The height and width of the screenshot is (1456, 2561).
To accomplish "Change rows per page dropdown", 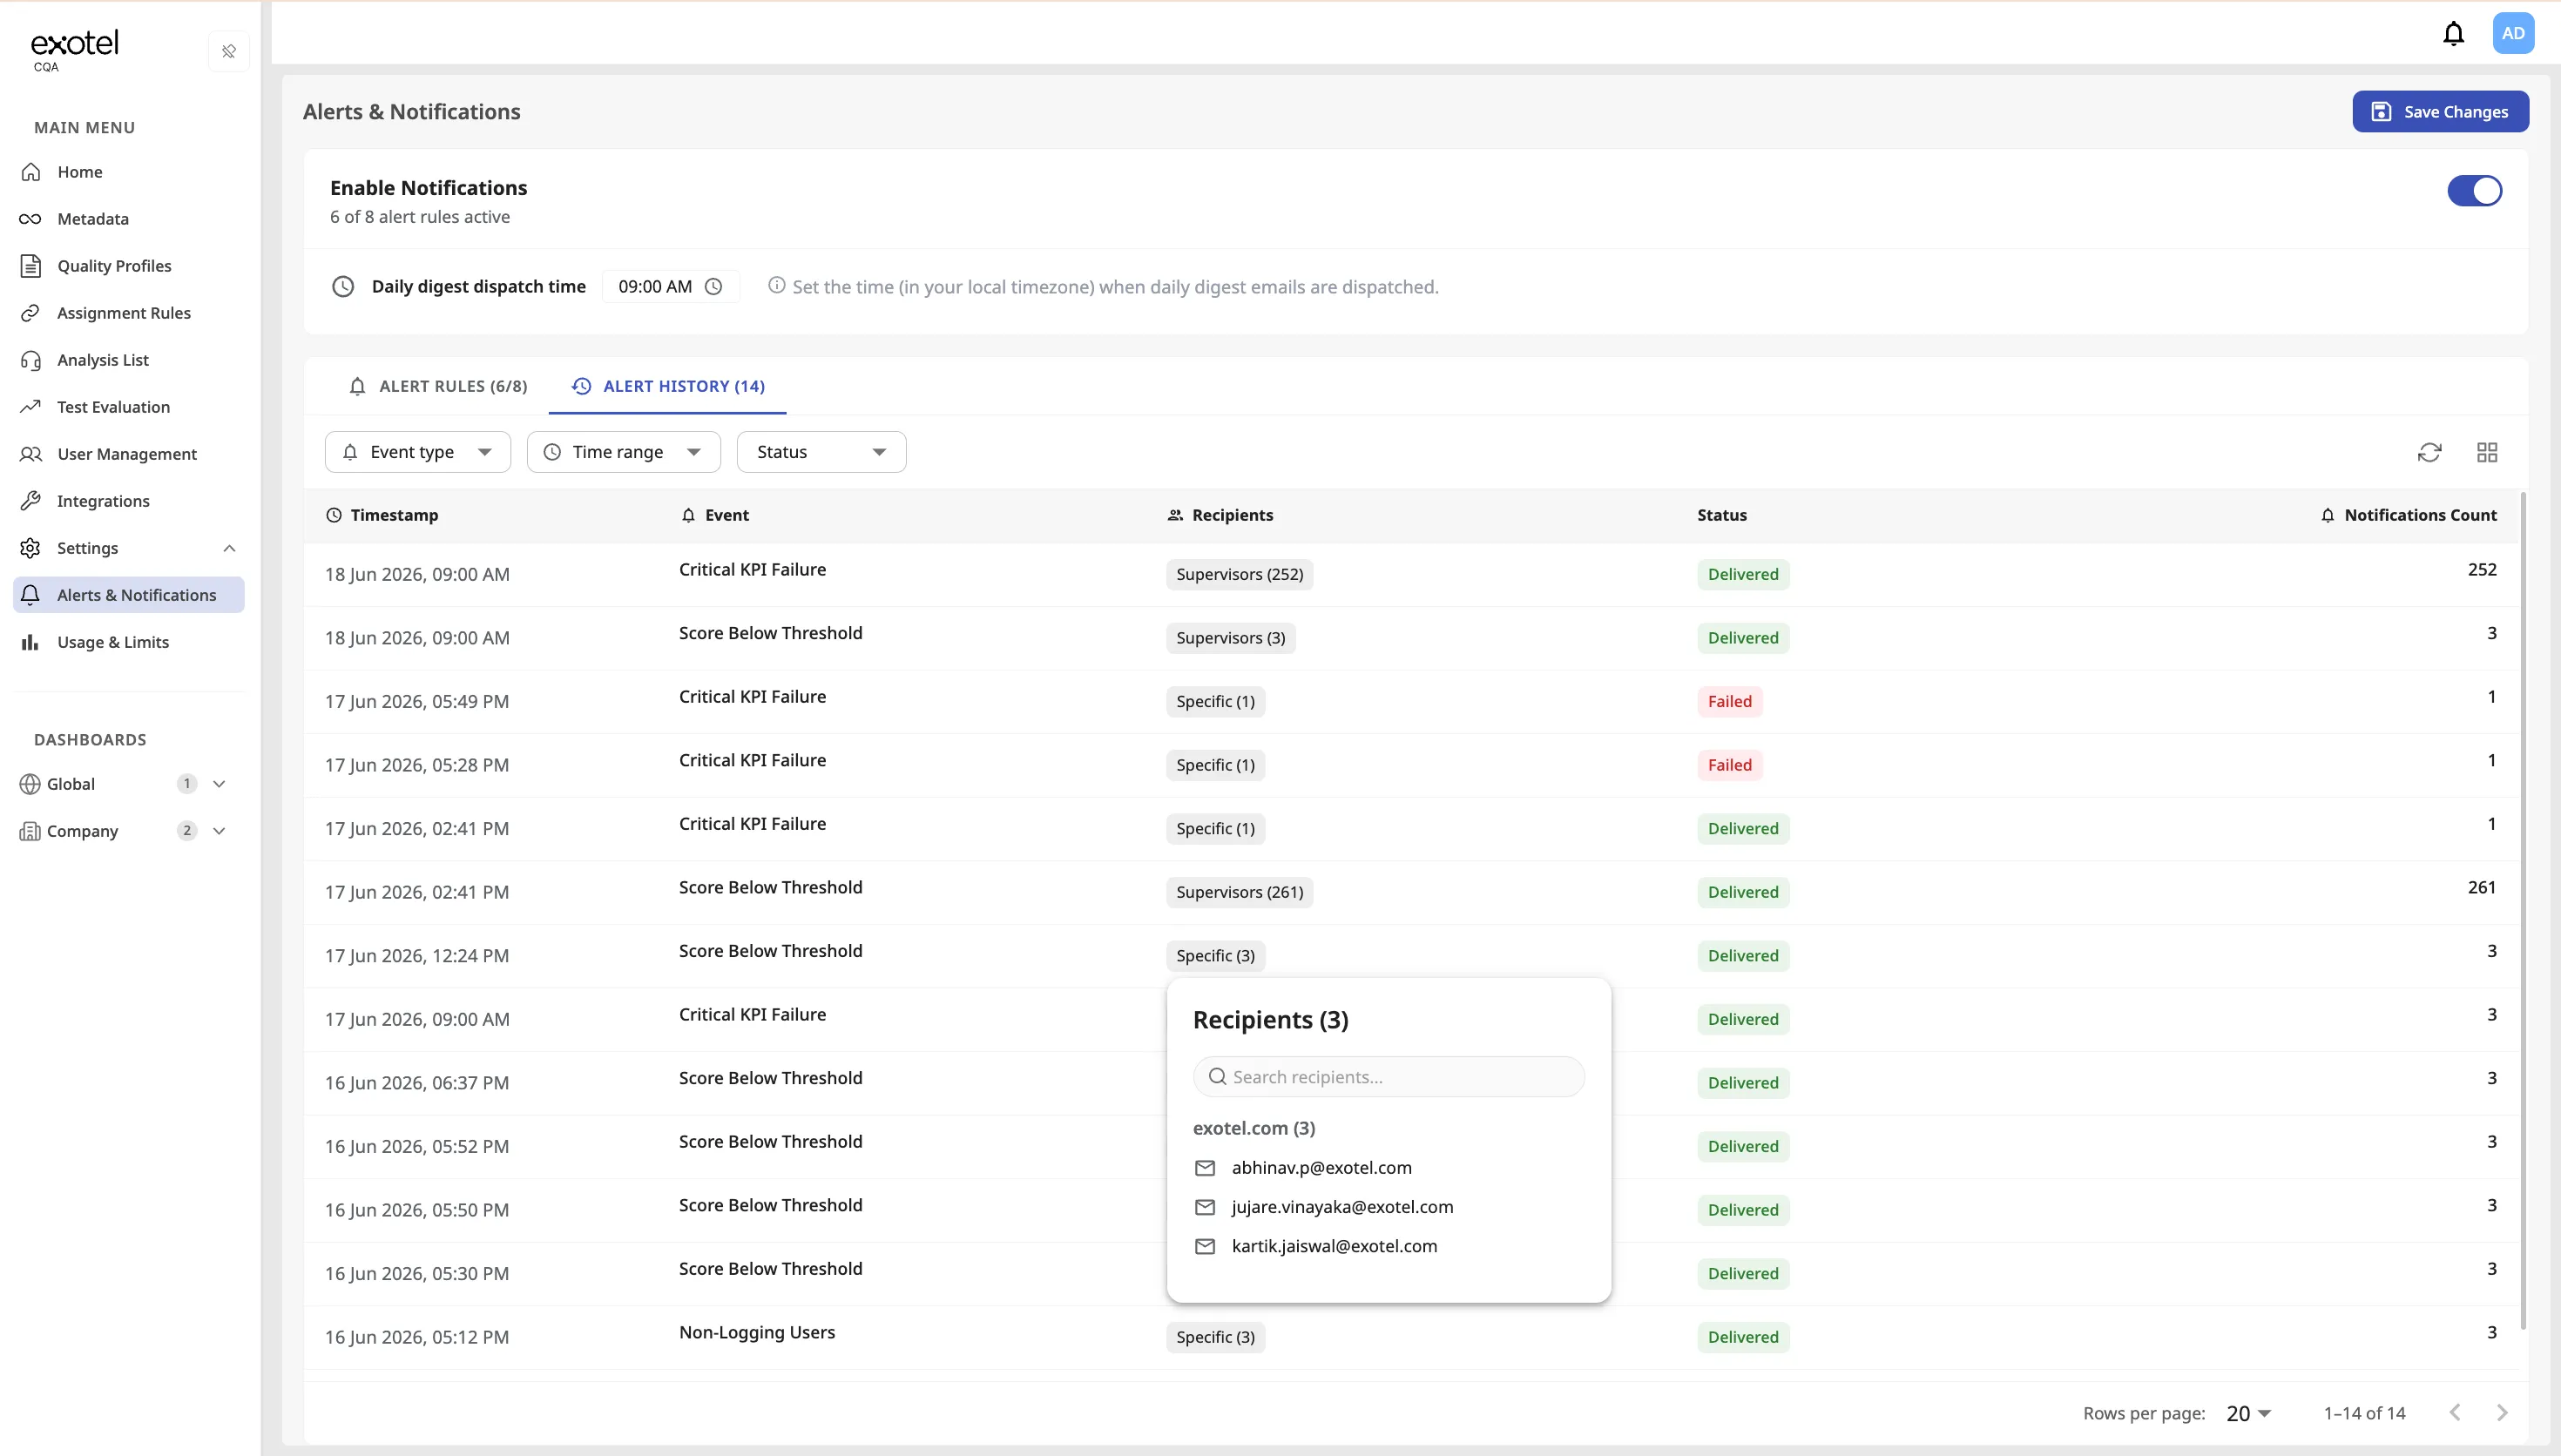I will 2249,1413.
